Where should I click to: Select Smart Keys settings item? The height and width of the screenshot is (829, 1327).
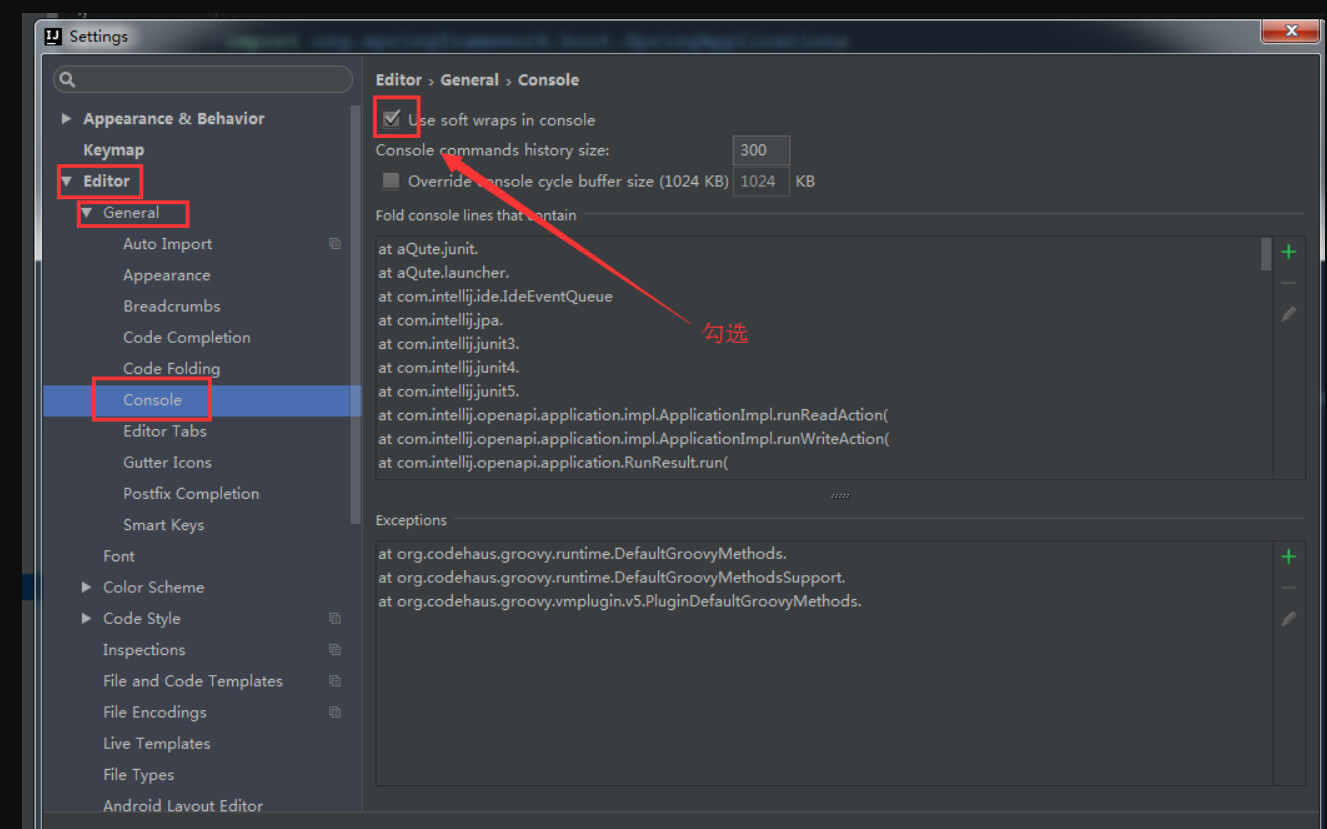pos(163,525)
